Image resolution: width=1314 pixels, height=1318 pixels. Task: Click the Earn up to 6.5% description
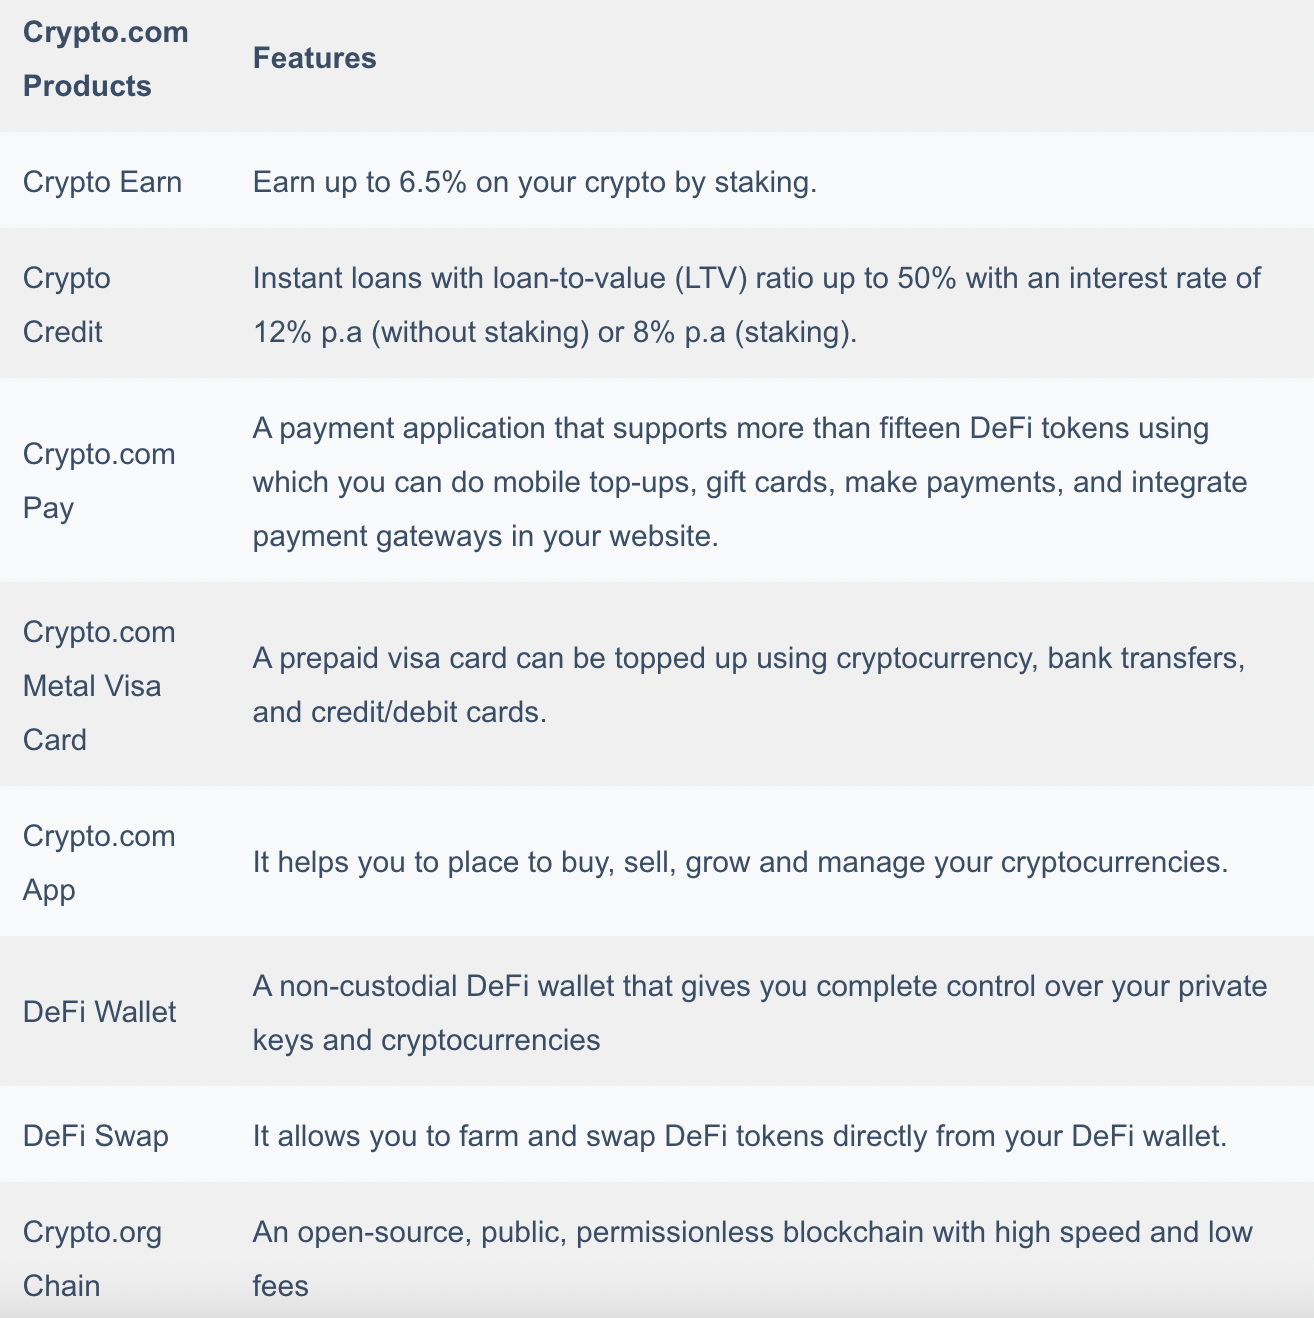tap(534, 182)
